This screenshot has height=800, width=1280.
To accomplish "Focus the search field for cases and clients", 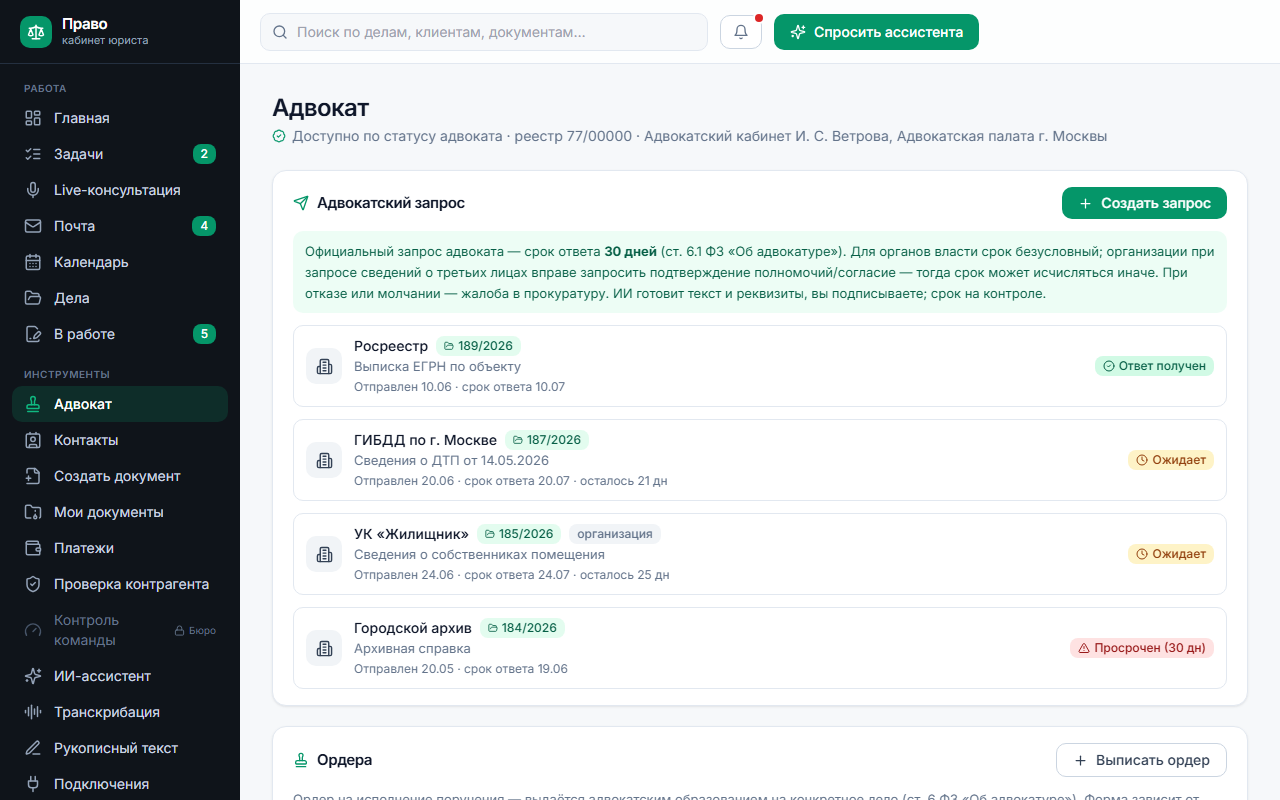I will [484, 32].
